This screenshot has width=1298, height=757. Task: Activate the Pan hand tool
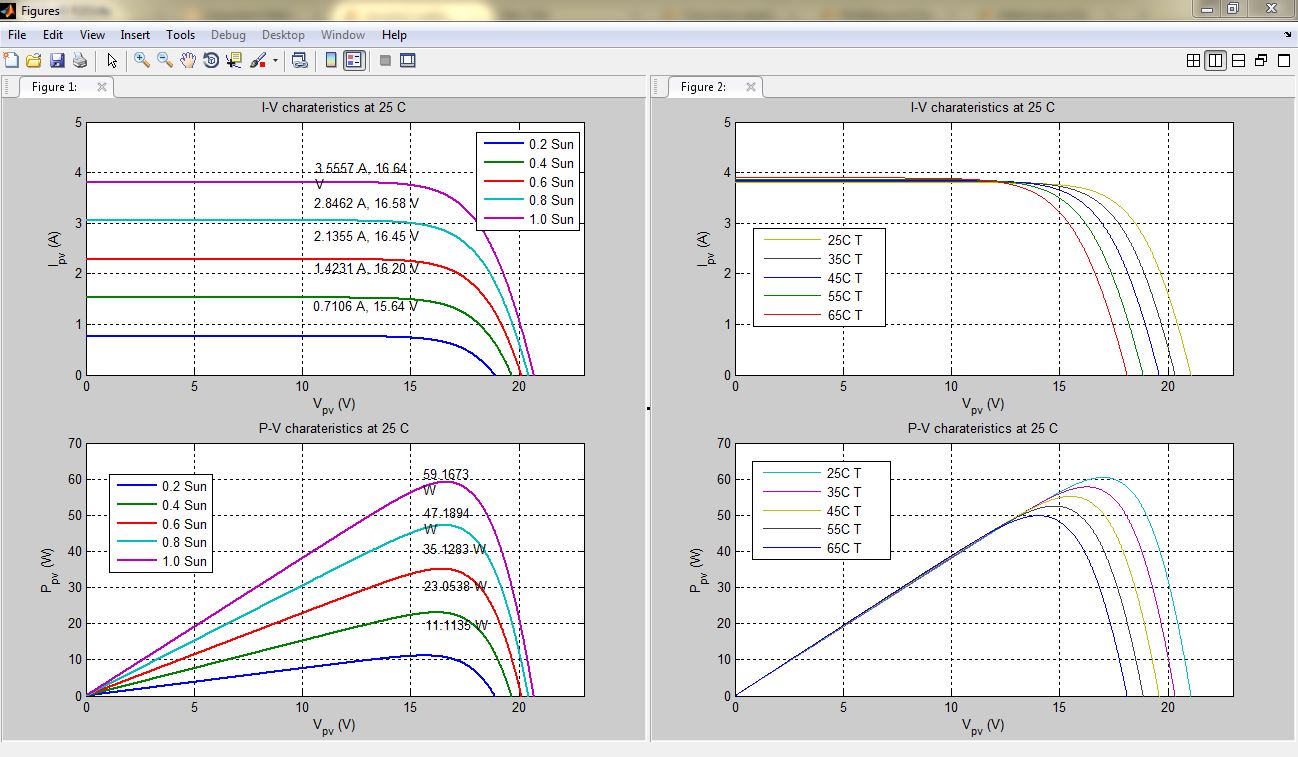[188, 60]
